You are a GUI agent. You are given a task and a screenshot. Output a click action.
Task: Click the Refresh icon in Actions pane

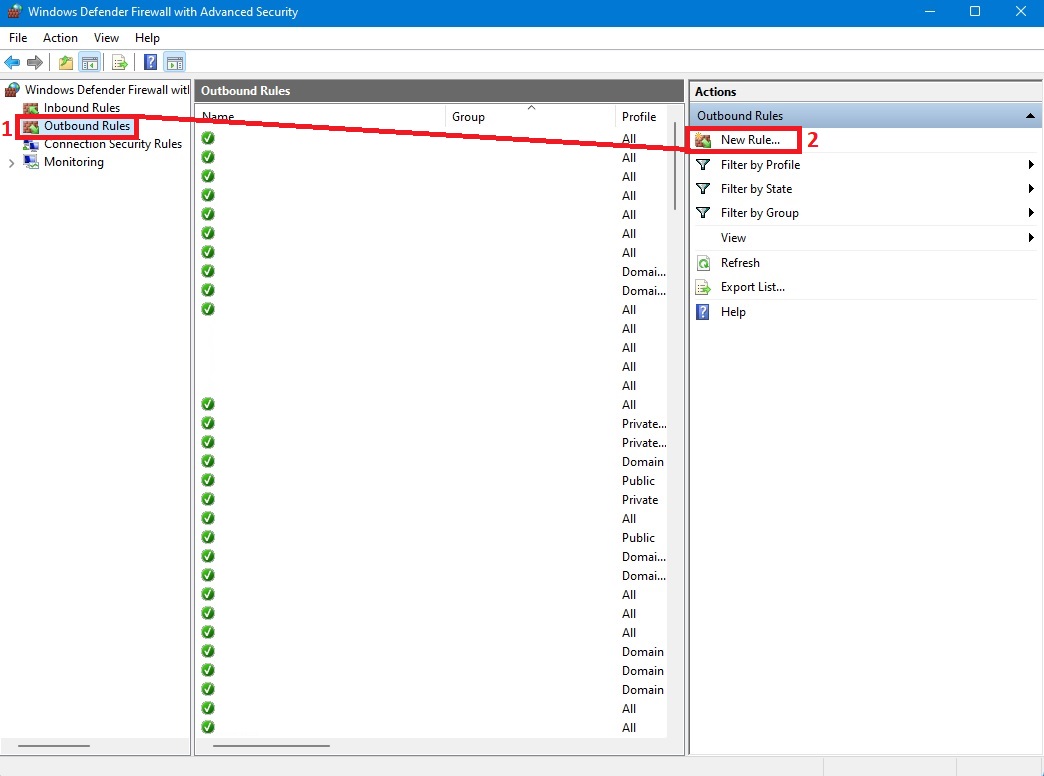click(704, 263)
